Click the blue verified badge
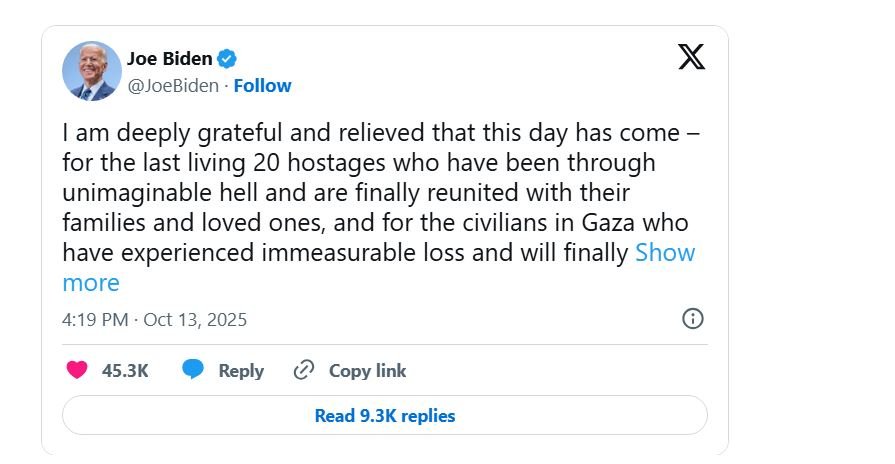The width and height of the screenshot is (895, 464). point(227,58)
